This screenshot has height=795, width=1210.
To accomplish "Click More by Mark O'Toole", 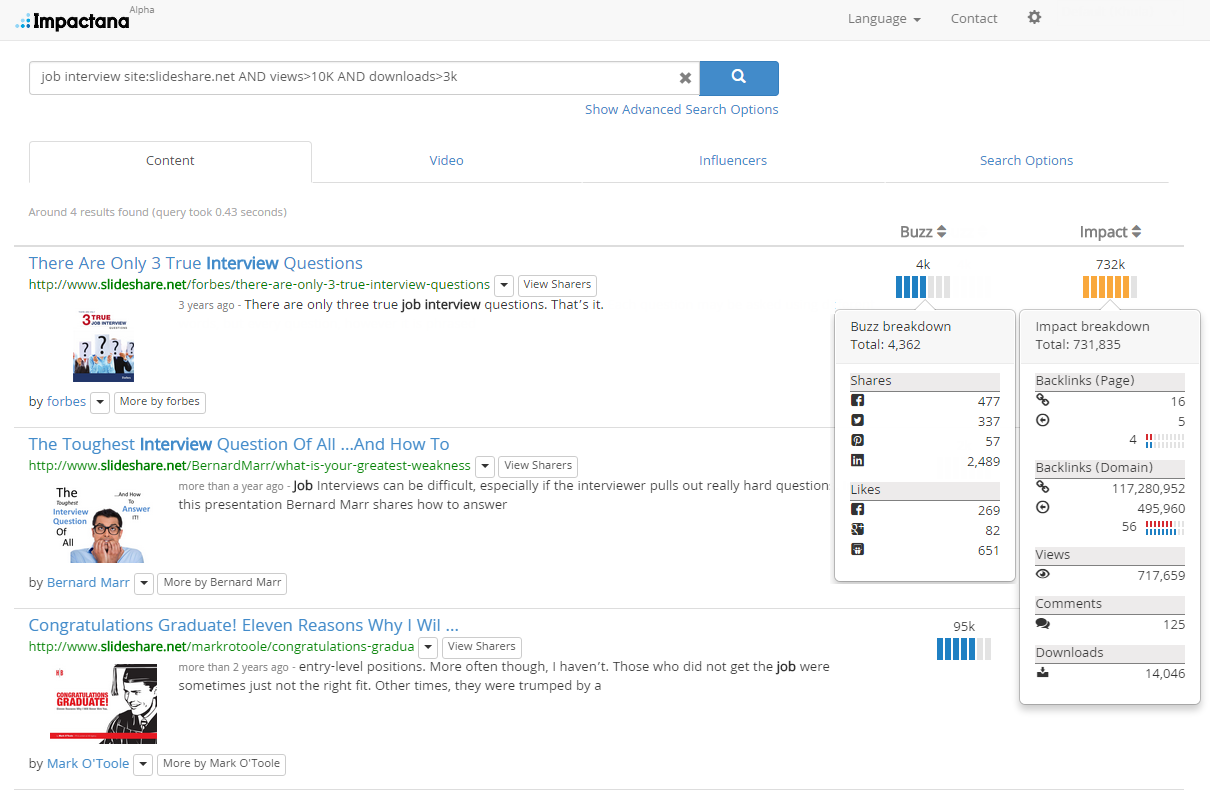I will 221,764.
